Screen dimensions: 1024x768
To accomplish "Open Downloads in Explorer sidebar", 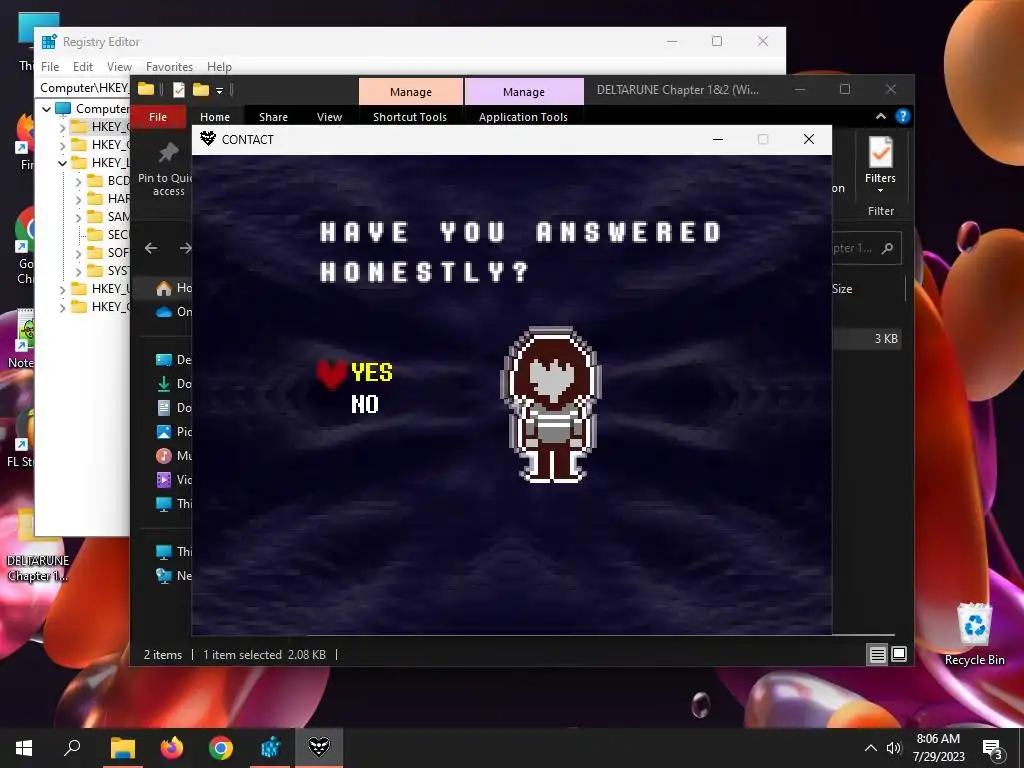I will click(x=174, y=384).
